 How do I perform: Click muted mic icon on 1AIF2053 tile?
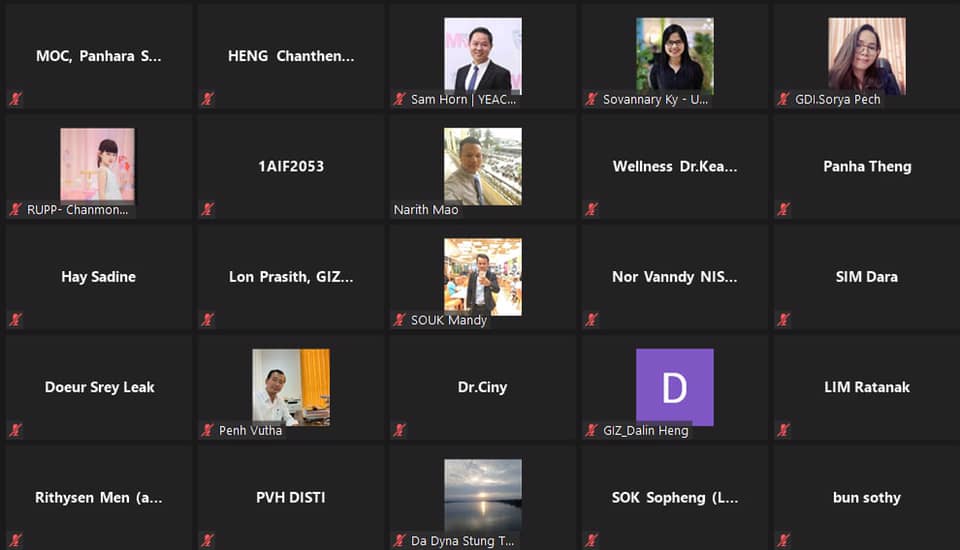coord(208,209)
